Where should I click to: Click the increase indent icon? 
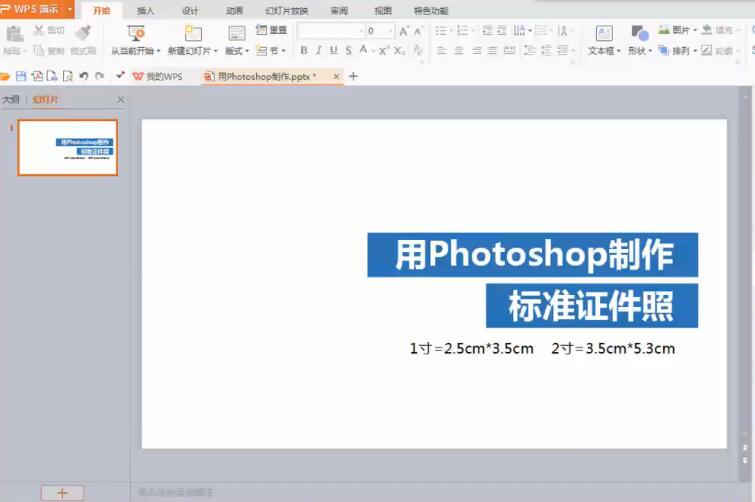[x=502, y=31]
